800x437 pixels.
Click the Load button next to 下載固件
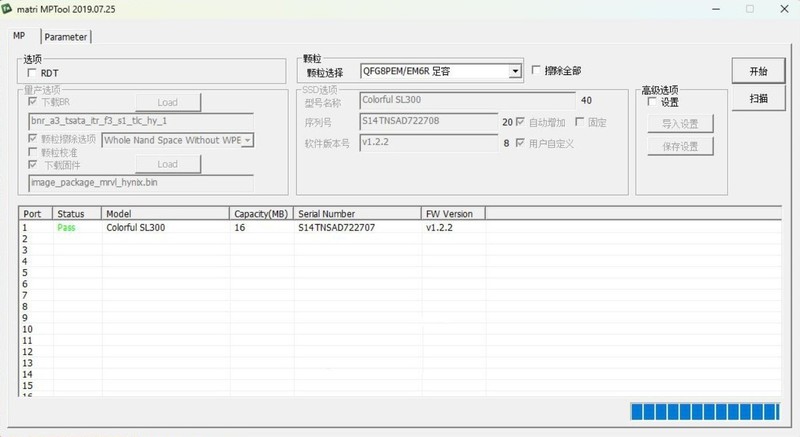(168, 164)
